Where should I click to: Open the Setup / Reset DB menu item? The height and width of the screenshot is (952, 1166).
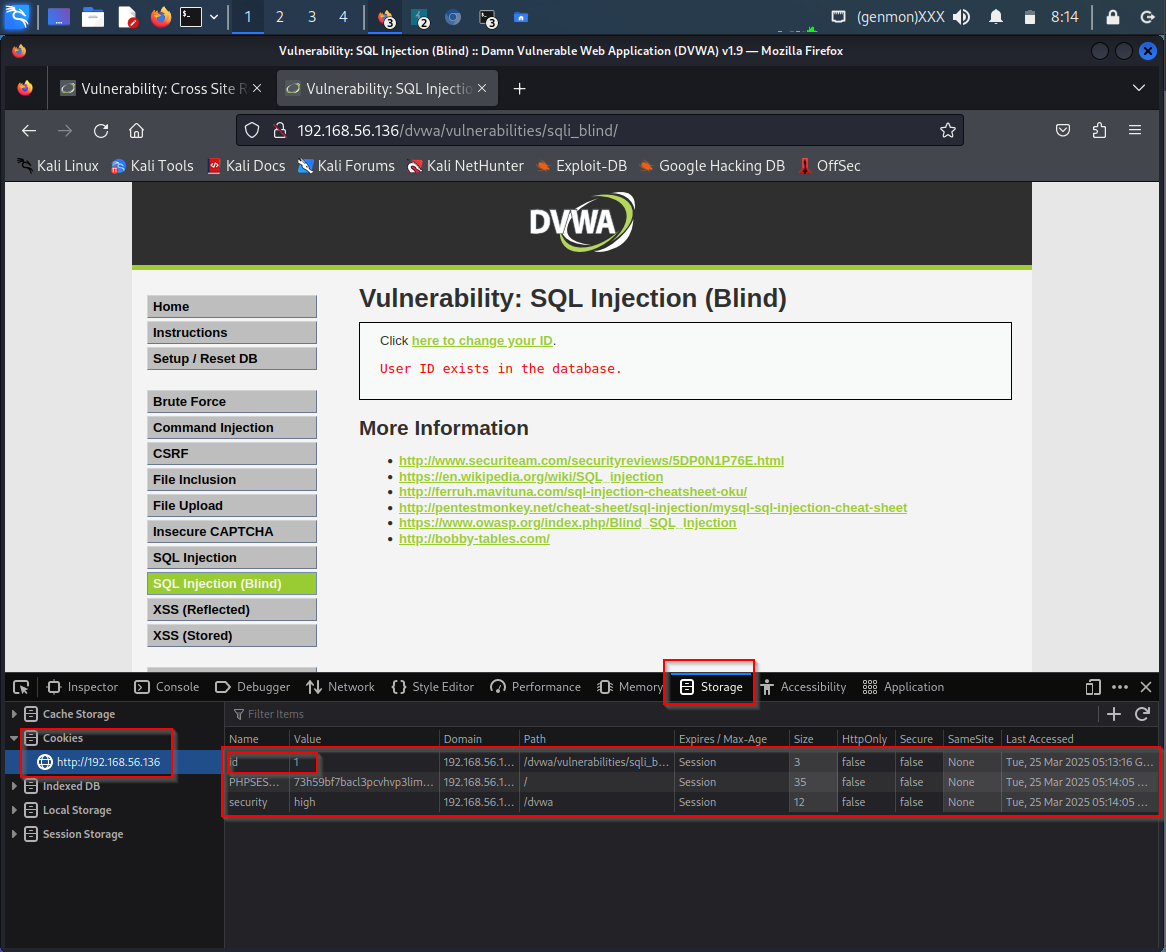click(x=231, y=358)
